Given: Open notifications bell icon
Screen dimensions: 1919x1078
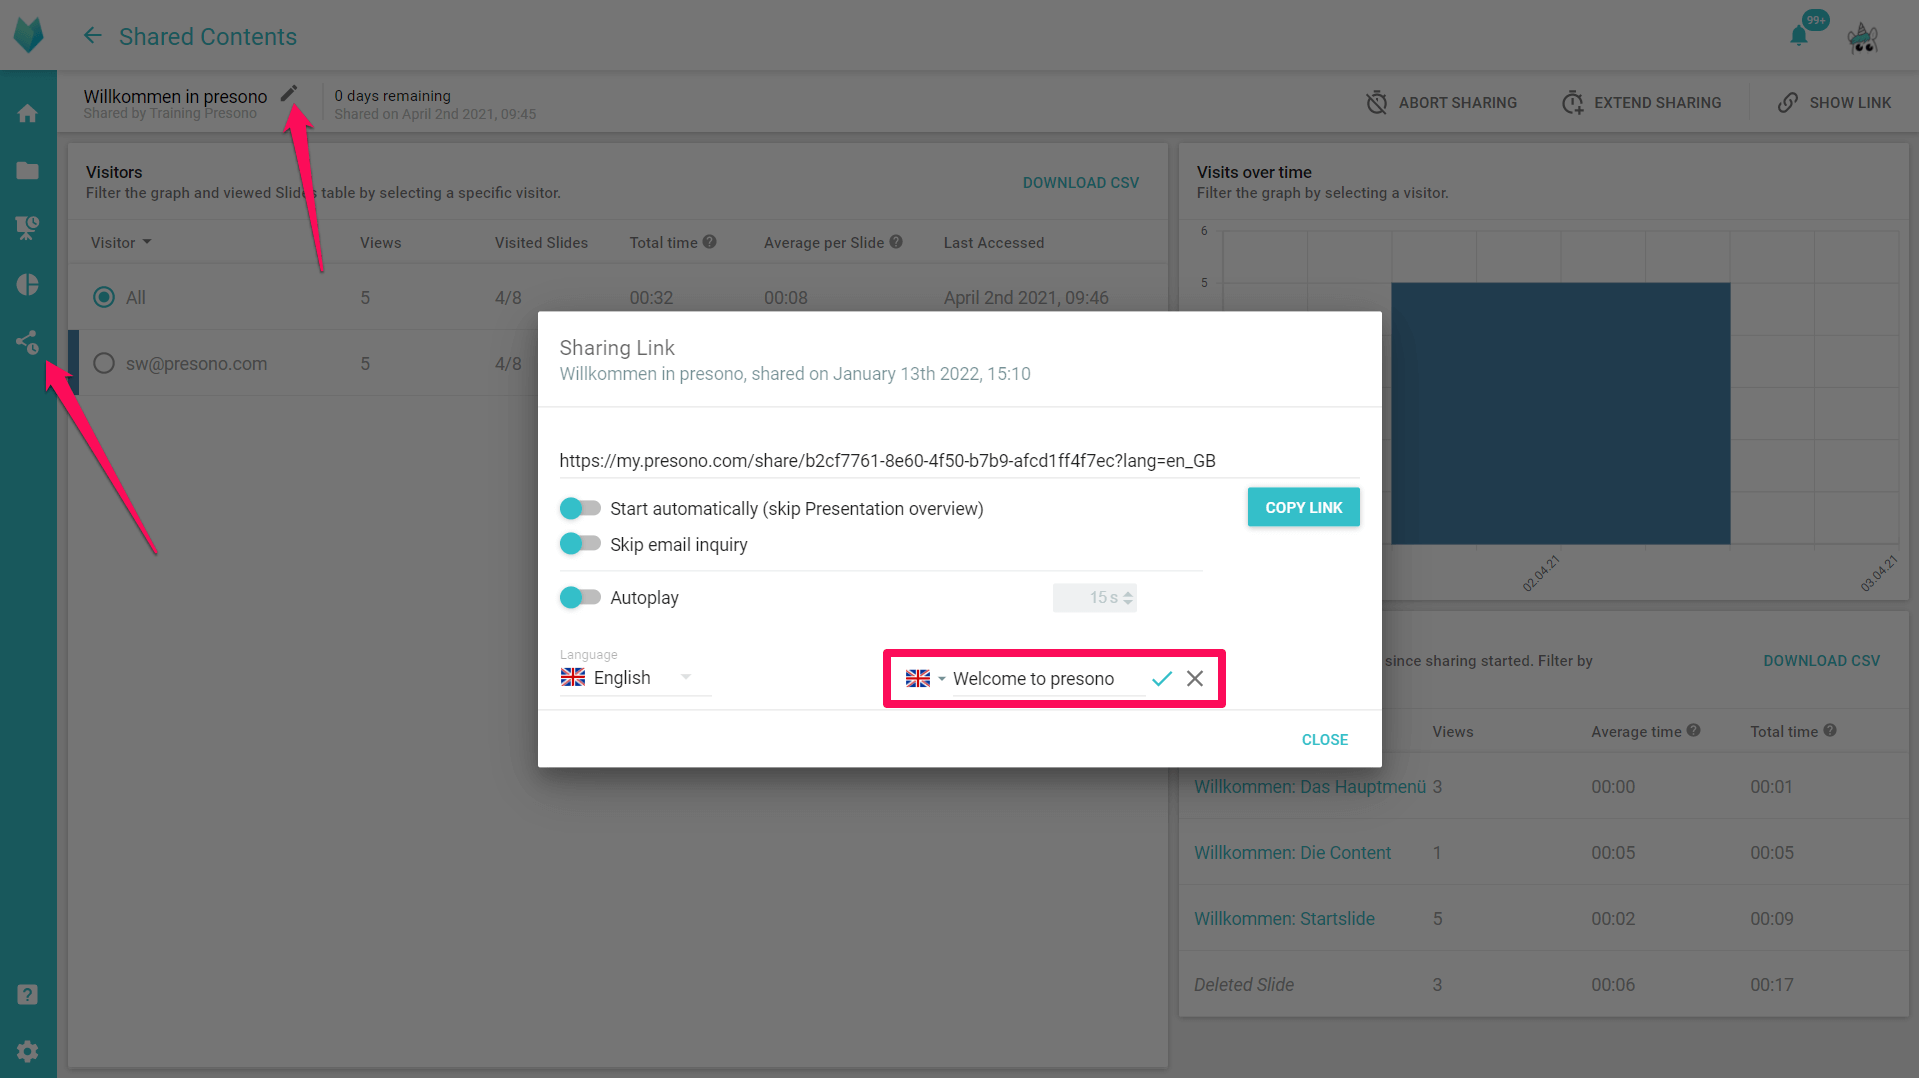Looking at the screenshot, I should (x=1799, y=37).
